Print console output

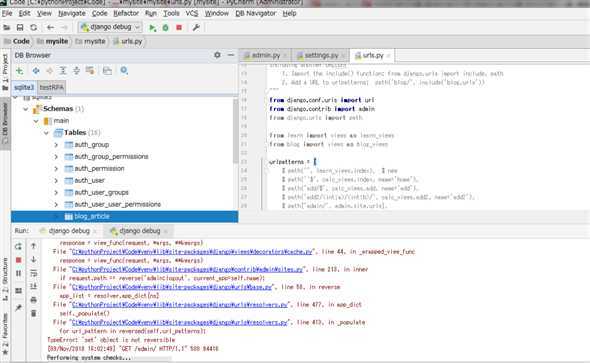coord(33,300)
